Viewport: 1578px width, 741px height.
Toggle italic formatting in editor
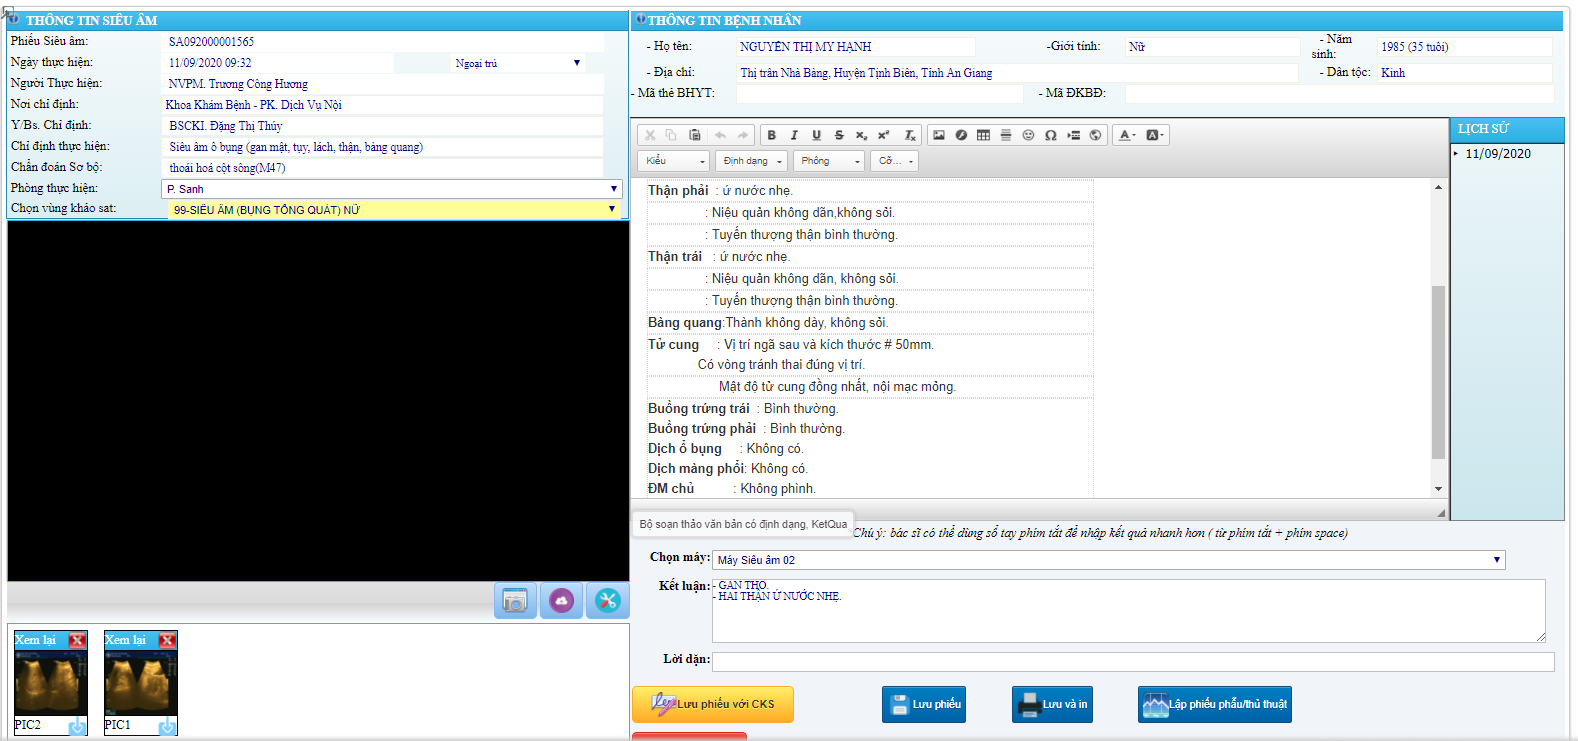click(x=794, y=135)
